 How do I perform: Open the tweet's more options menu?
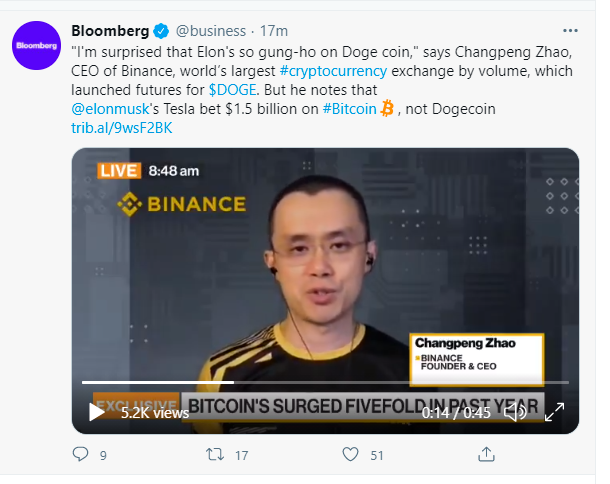pos(570,31)
